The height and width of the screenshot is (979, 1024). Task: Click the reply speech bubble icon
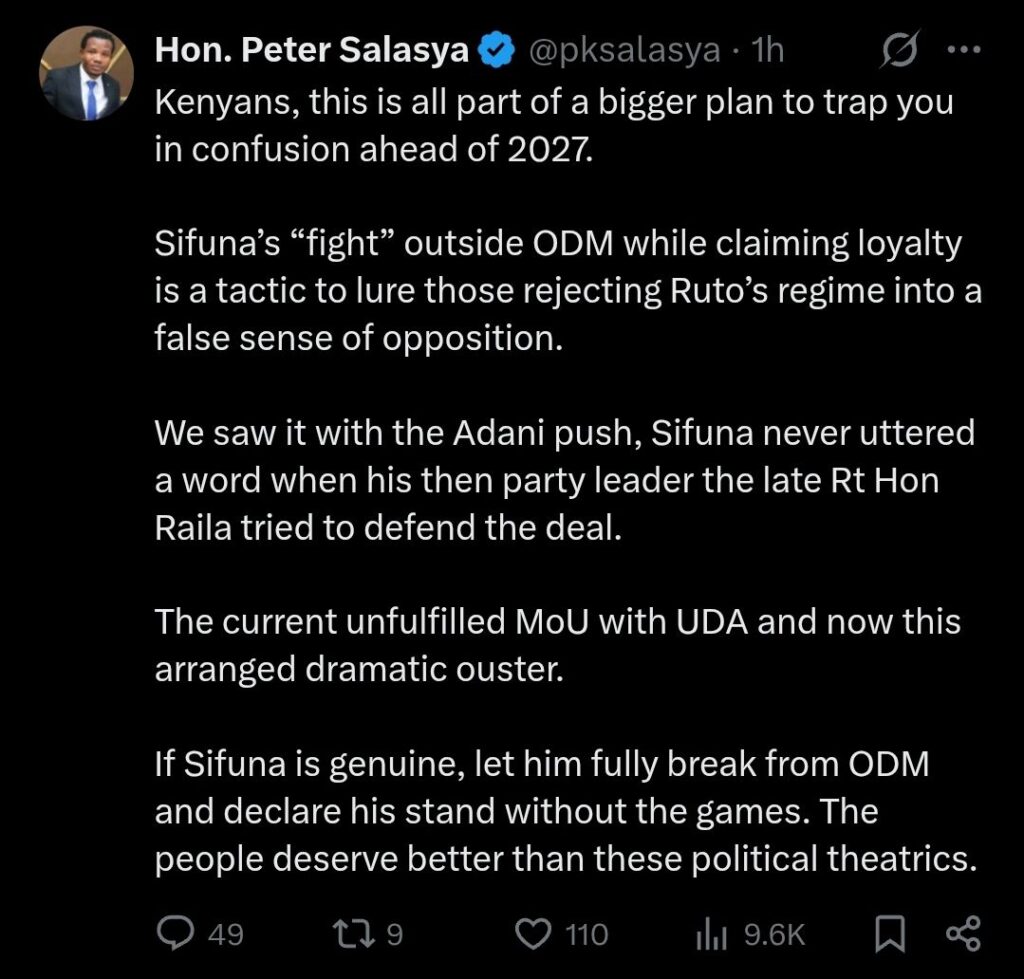pyautogui.click(x=178, y=934)
